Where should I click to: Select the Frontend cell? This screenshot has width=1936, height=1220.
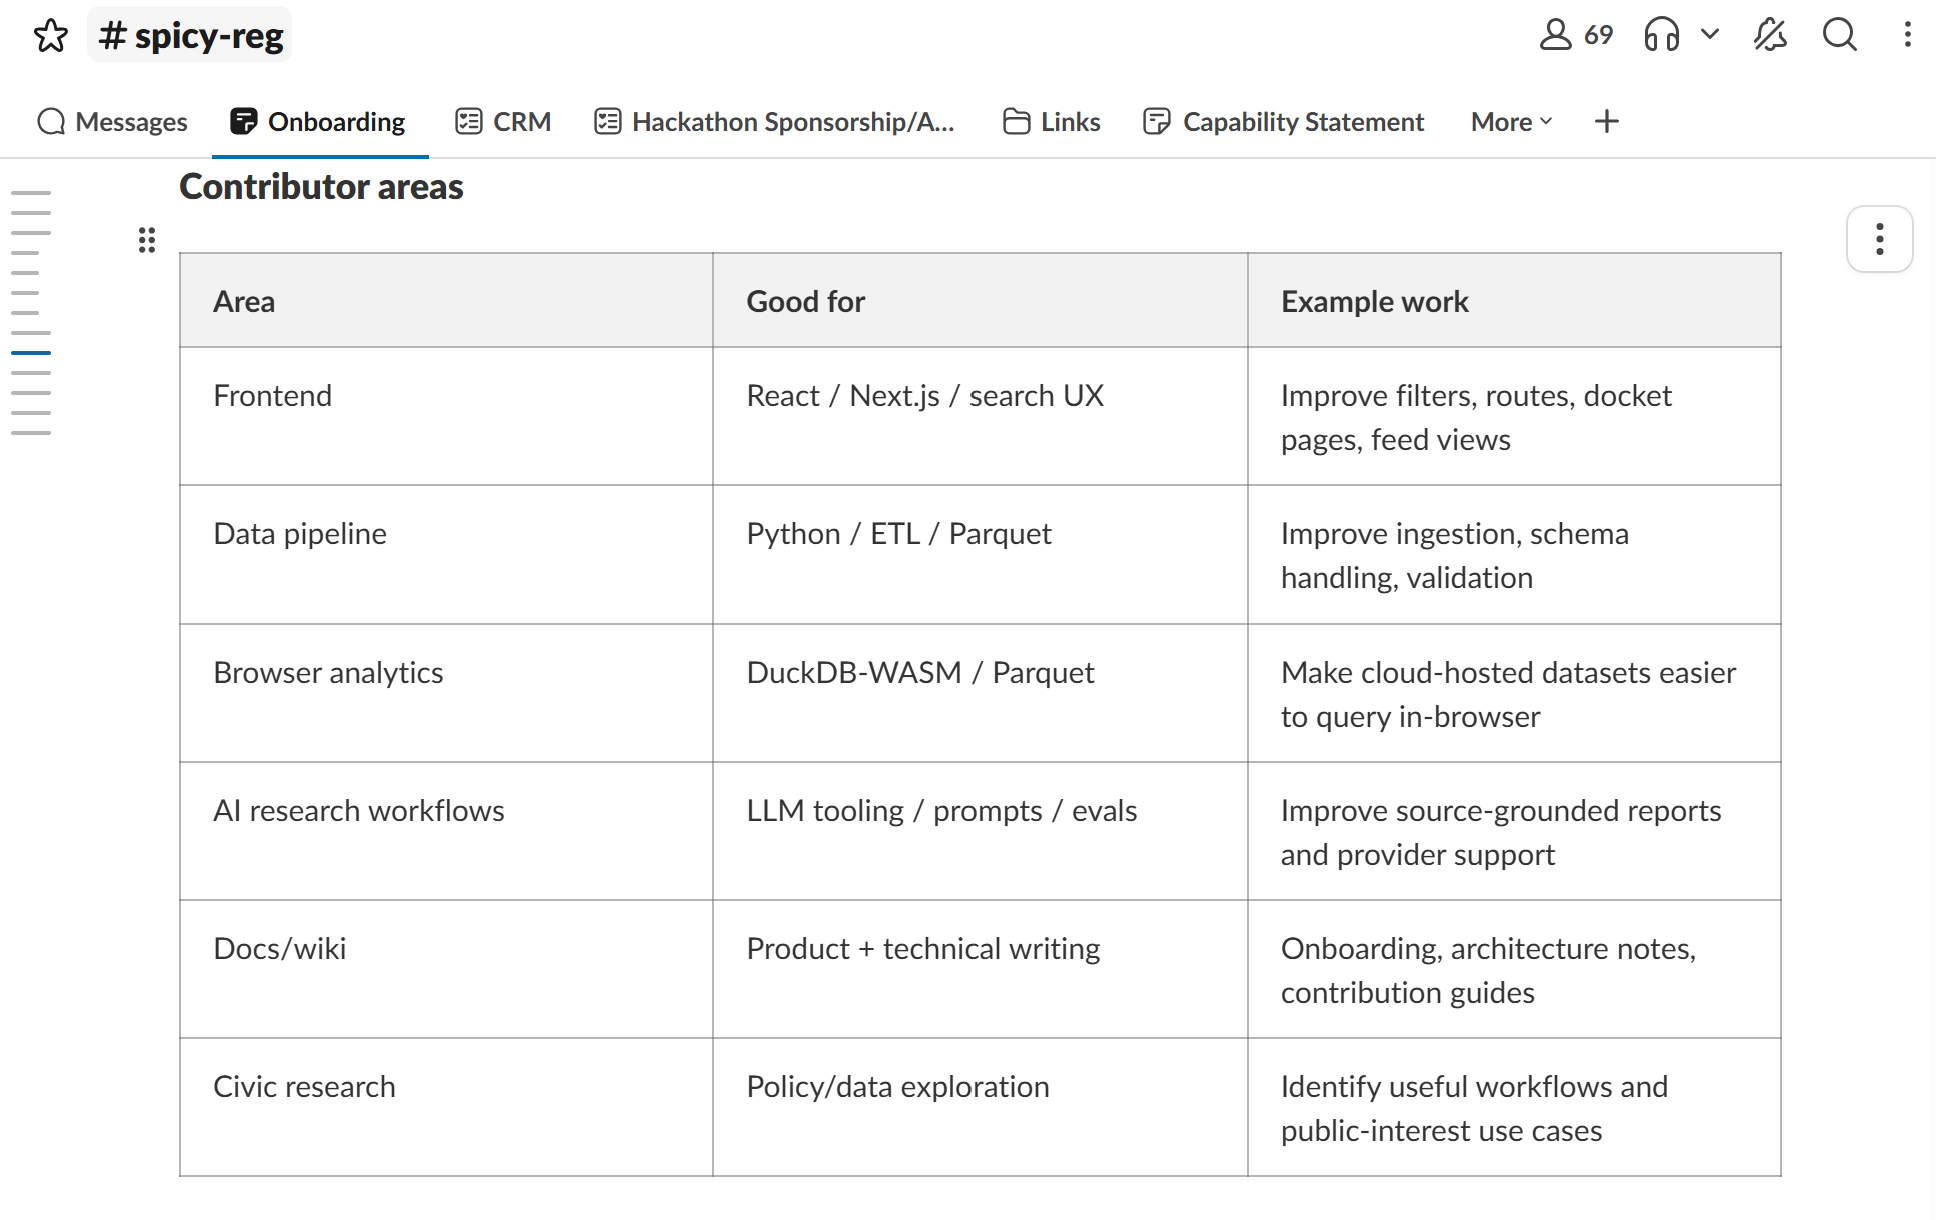tap(446, 417)
